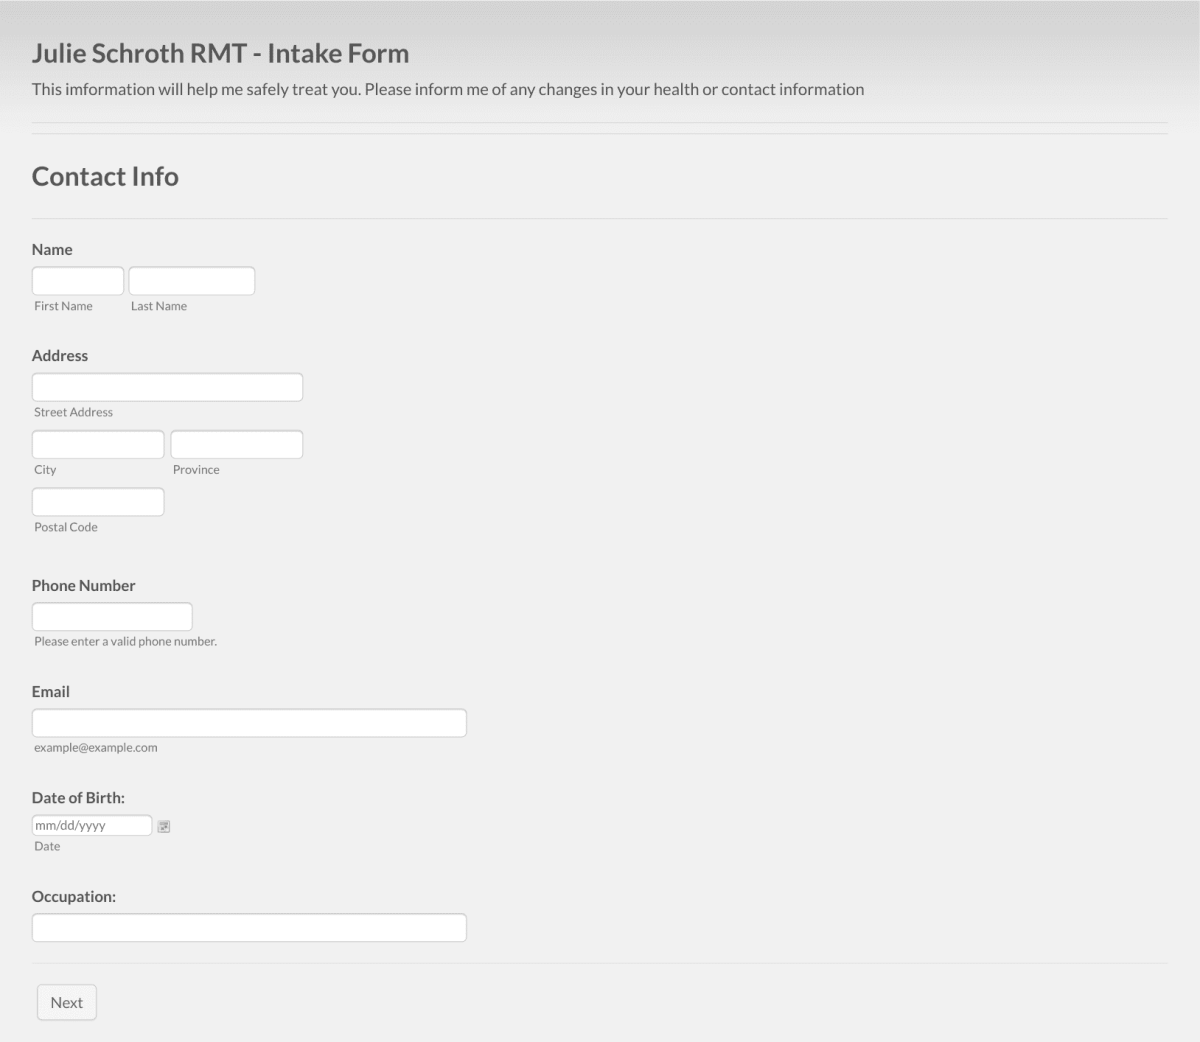1200x1042 pixels.
Task: Click the City input box
Action: pos(97,443)
